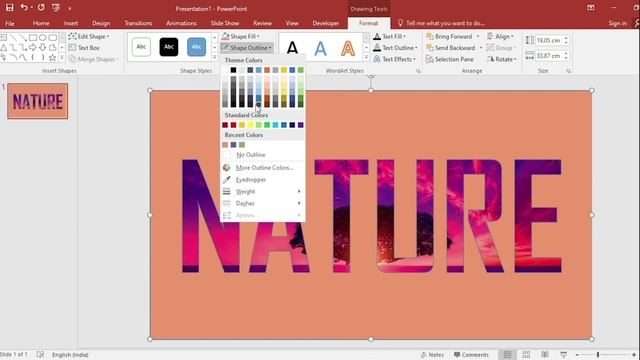640x360 pixels.
Task: Switch to the Design tab
Action: 101,23
